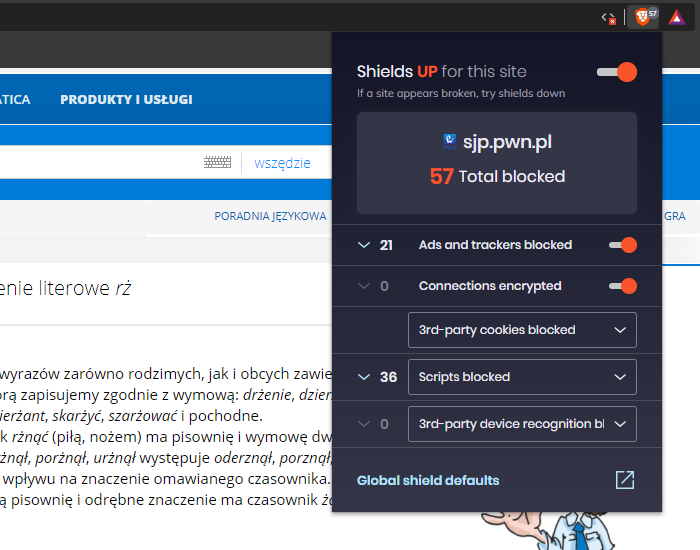Open the Brave Rewards triangle icon

click(676, 17)
